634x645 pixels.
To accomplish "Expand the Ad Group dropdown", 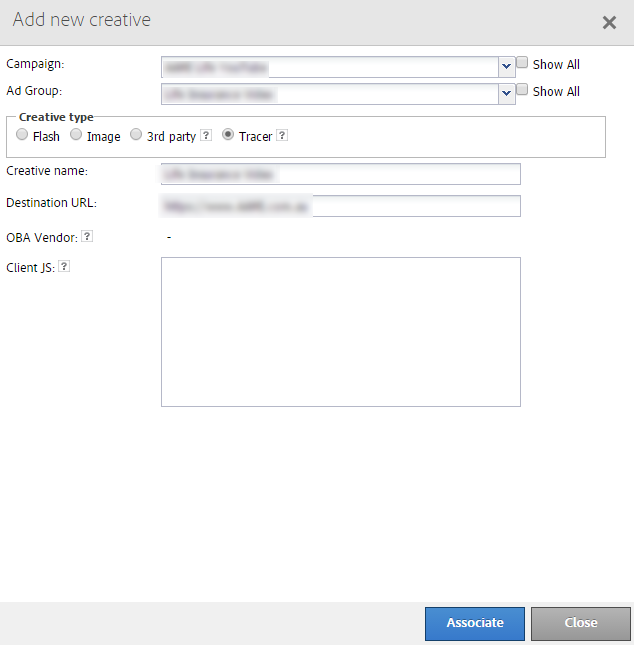I will click(x=506, y=94).
